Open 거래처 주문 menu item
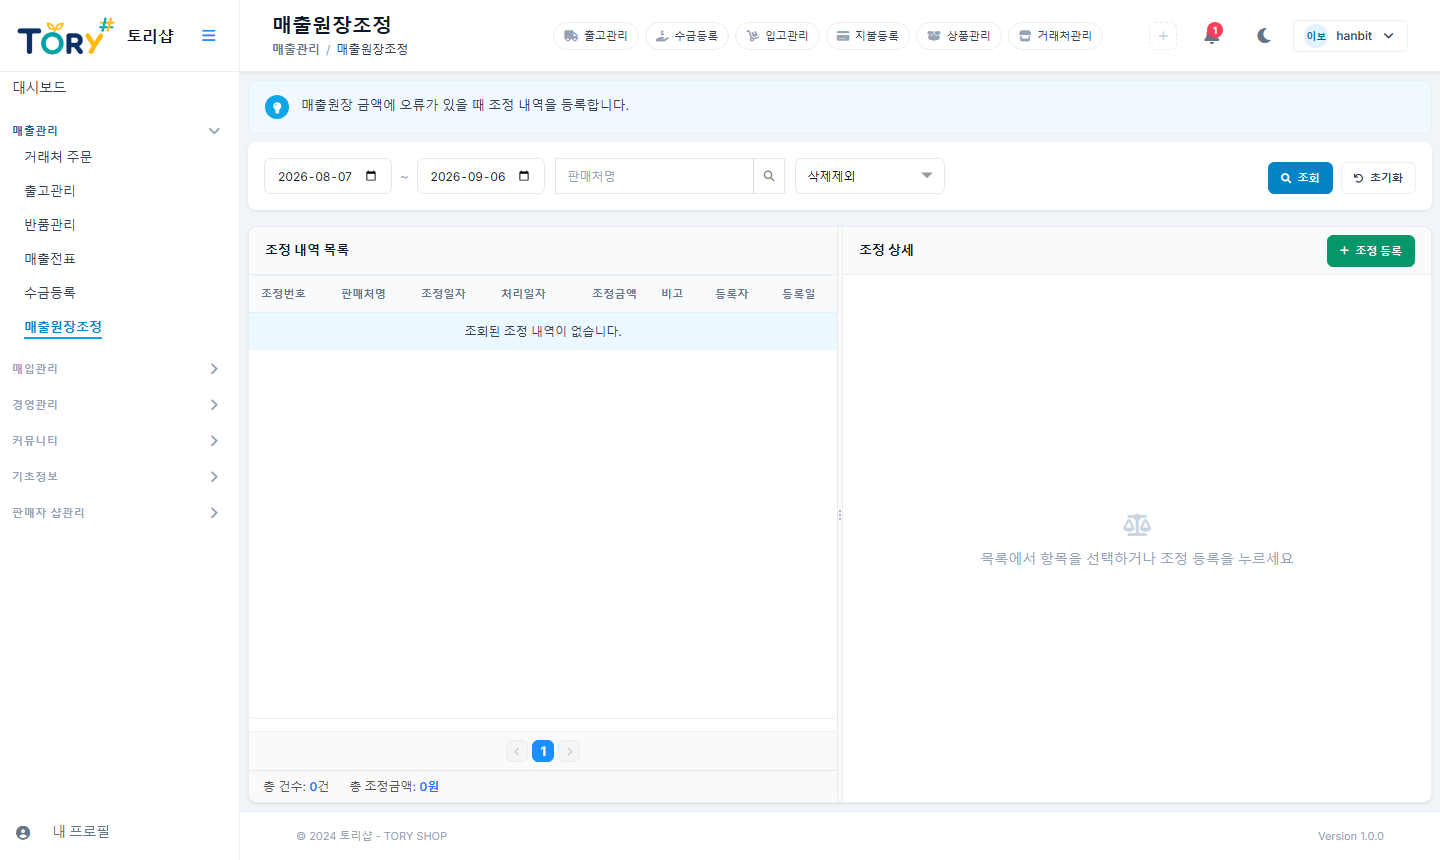This screenshot has width=1440, height=860. pyautogui.click(x=58, y=157)
